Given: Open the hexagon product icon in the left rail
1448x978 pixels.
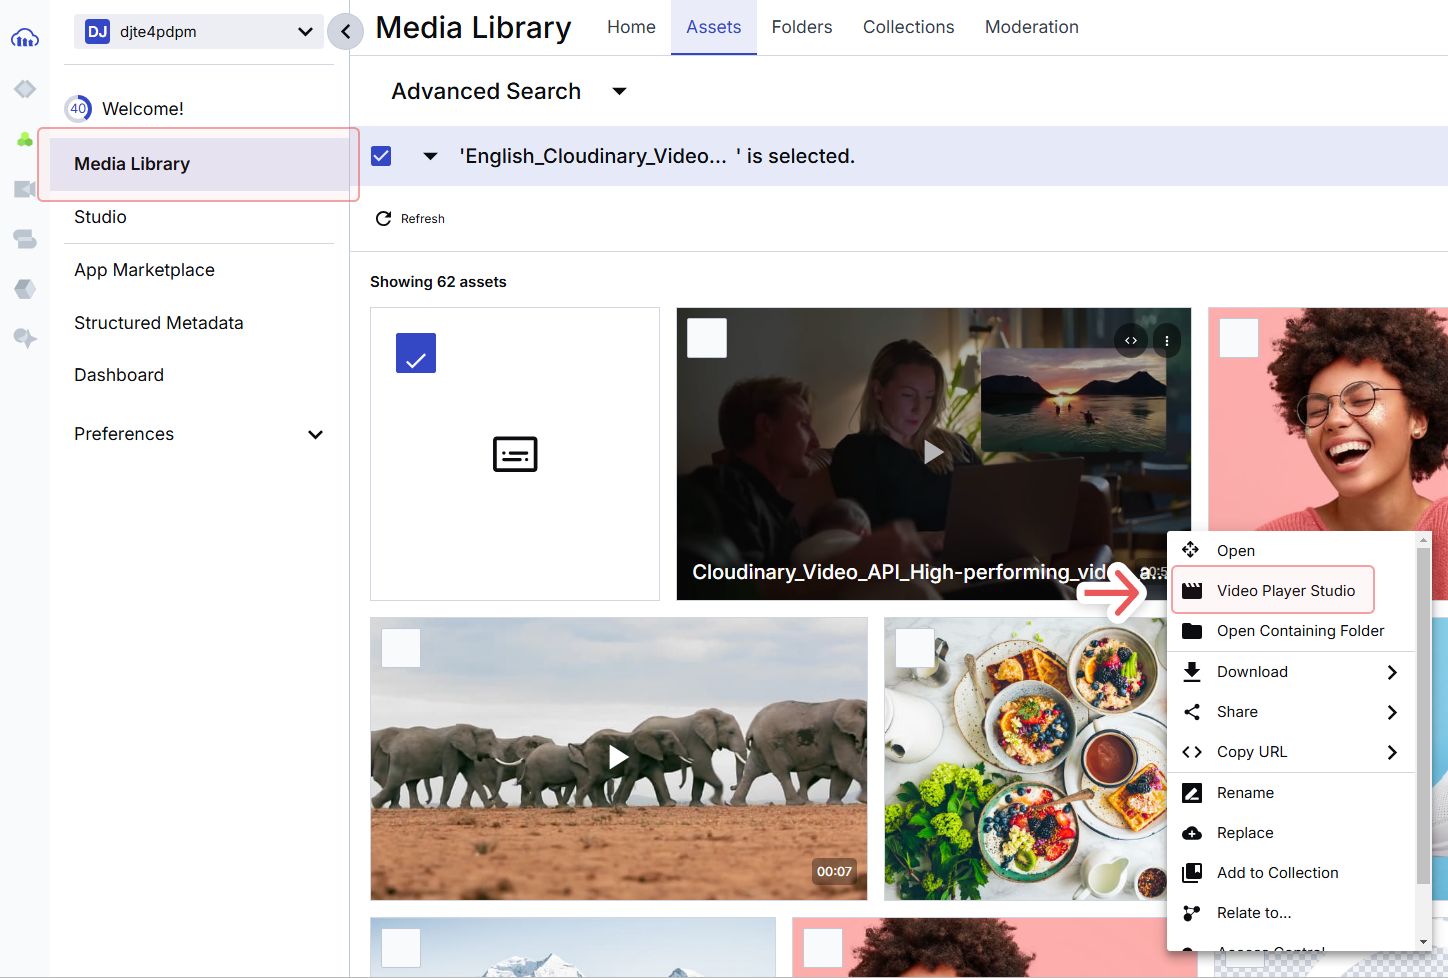Looking at the screenshot, I should coord(25,289).
